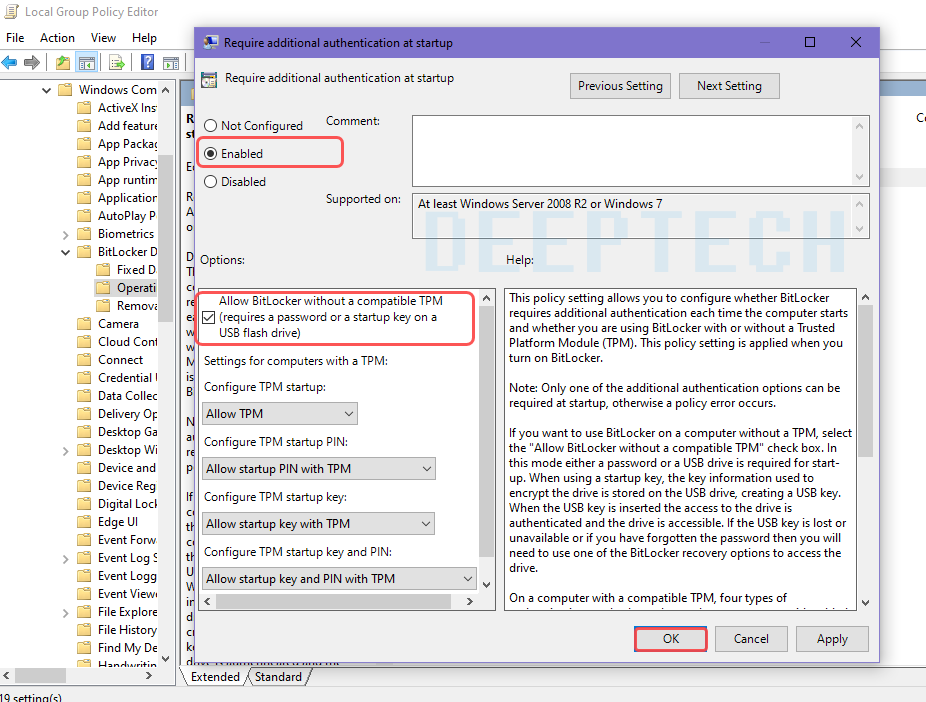The width and height of the screenshot is (926, 702).
Task: Select the Not Configured radio button
Action: coord(210,126)
